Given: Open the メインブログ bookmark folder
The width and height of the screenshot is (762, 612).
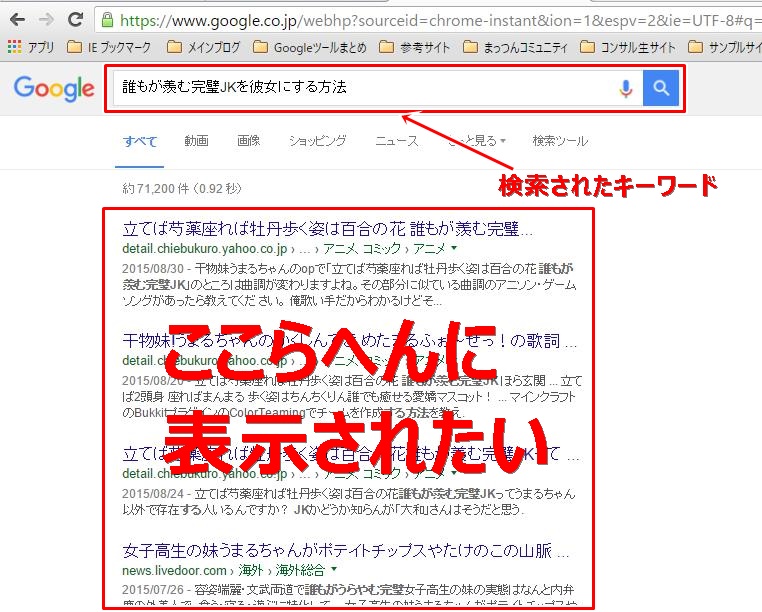Looking at the screenshot, I should click(x=204, y=47).
